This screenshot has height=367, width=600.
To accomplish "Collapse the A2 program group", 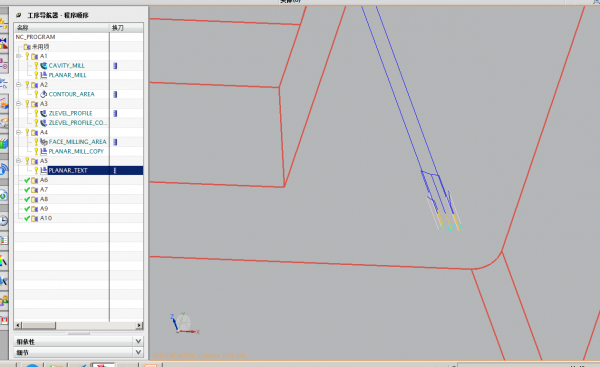I will (x=18, y=84).
